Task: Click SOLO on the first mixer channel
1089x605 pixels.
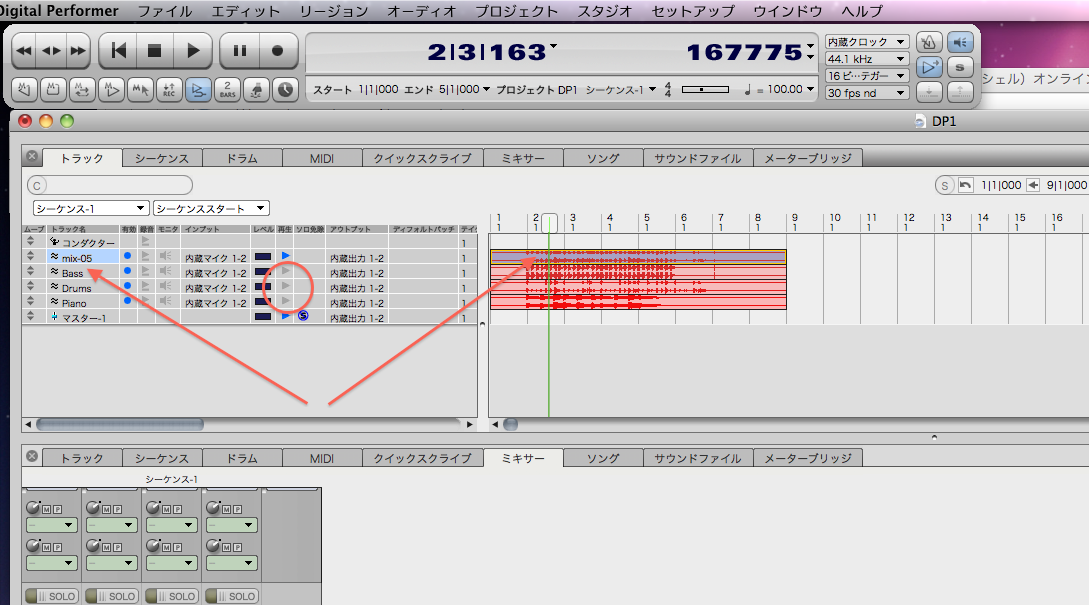Action: (51, 596)
